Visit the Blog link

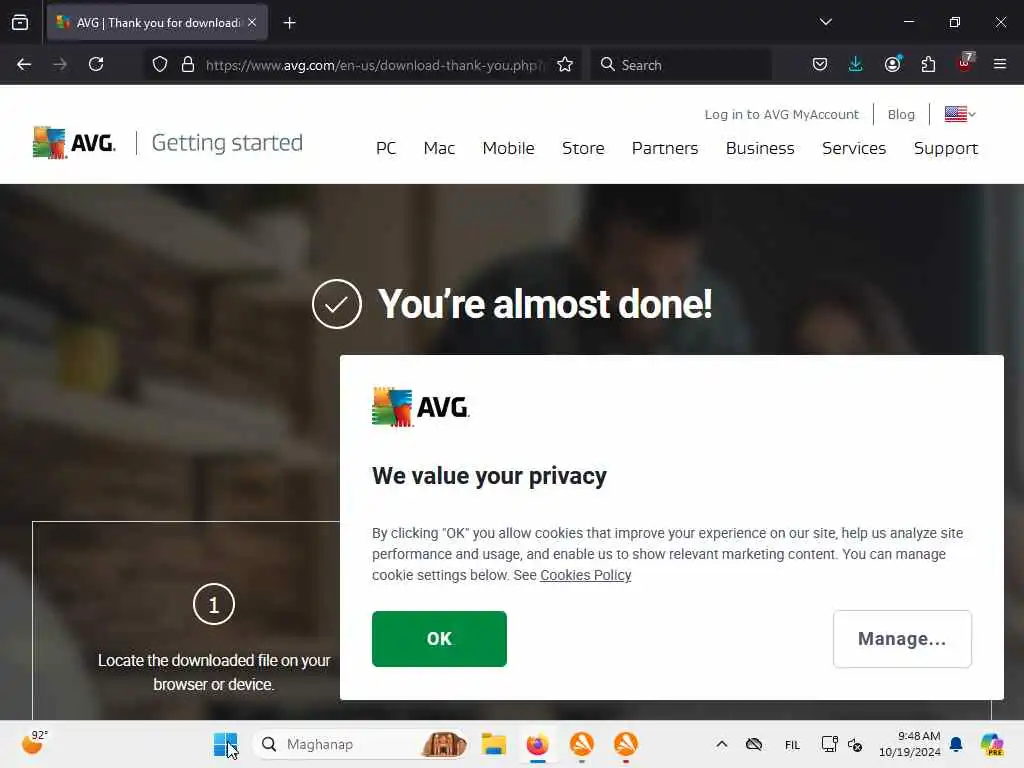pos(901,114)
